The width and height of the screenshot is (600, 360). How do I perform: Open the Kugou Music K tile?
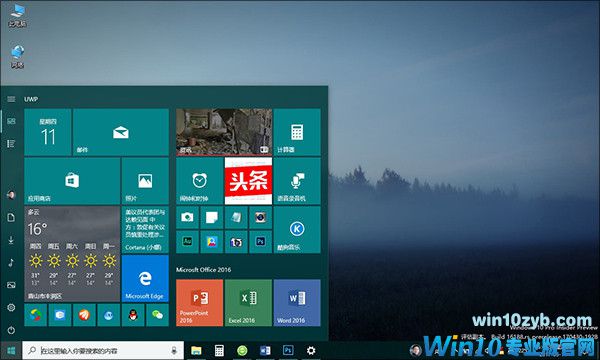[x=297, y=230]
